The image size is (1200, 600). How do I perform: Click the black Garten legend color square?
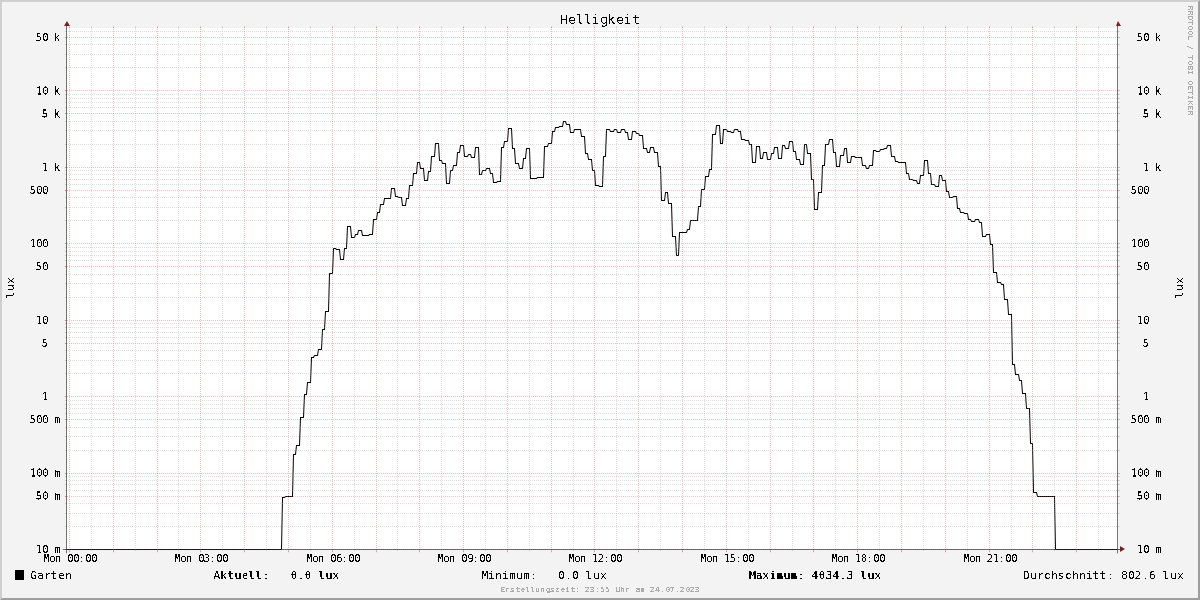click(x=19, y=575)
